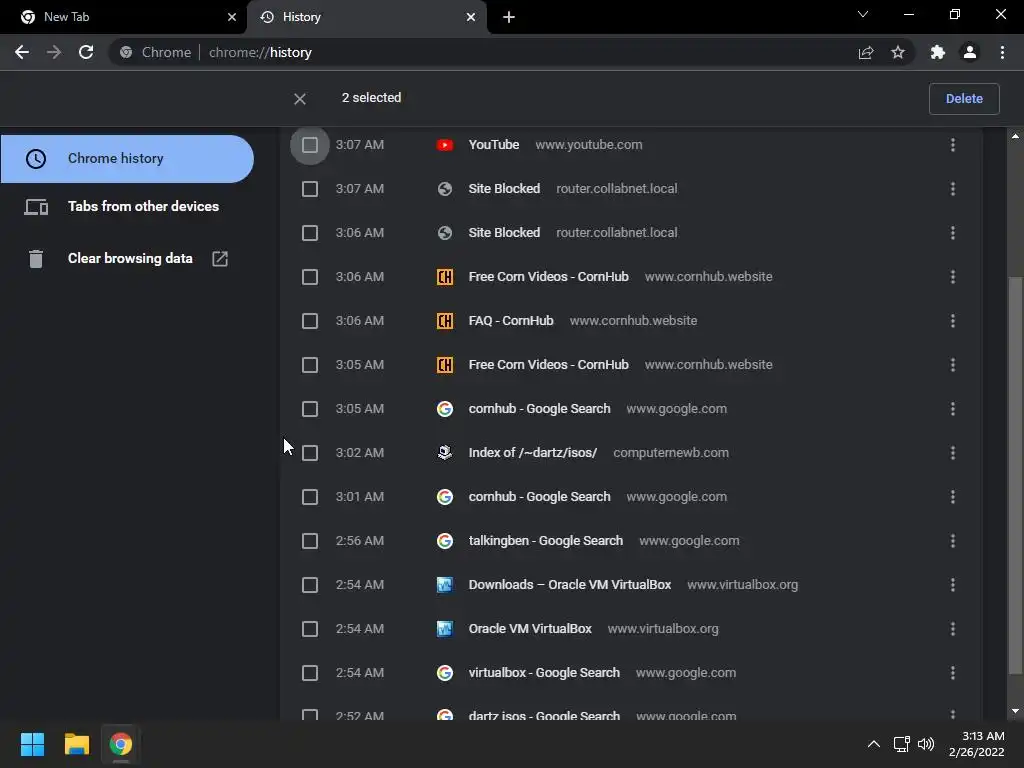Viewport: 1024px width, 768px height.
Task: Click the history list scrollbar thumb
Action: tap(1015, 475)
